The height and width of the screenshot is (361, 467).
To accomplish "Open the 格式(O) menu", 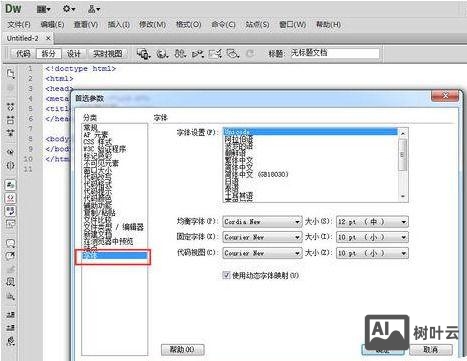I will pyautogui.click(x=188, y=24).
